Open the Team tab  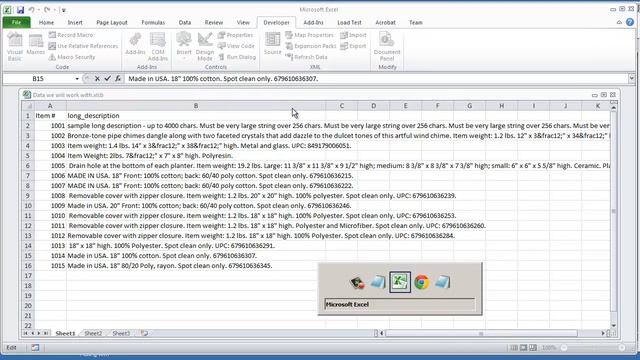[416, 22]
